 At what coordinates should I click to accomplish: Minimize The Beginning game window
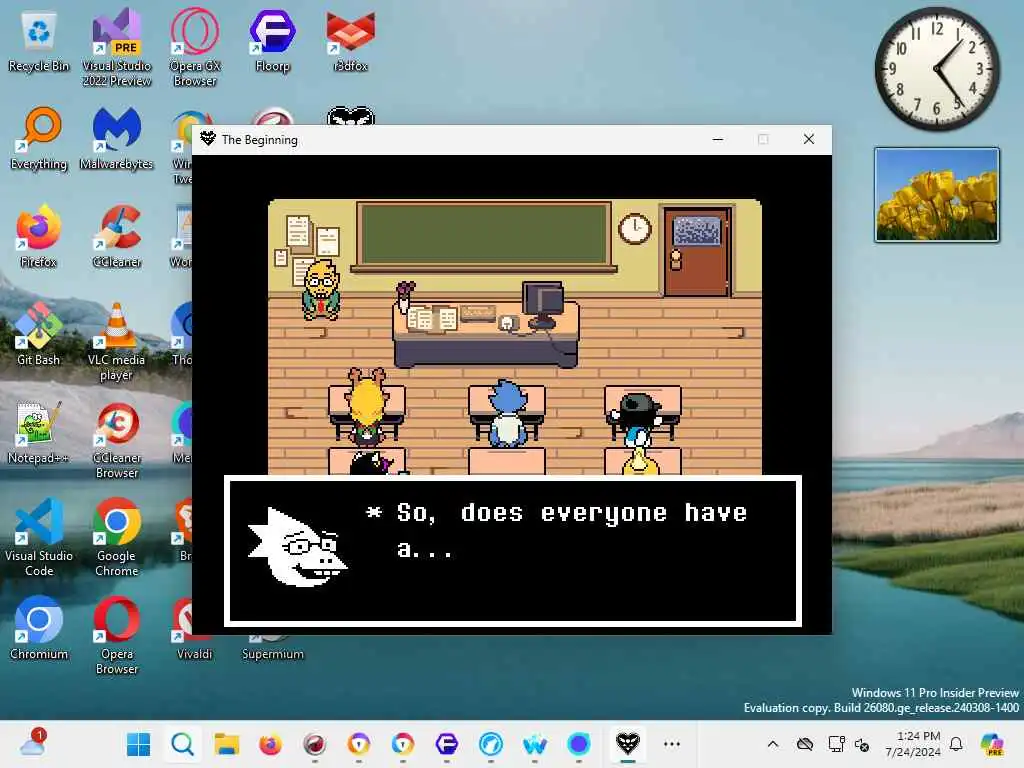(x=718, y=139)
